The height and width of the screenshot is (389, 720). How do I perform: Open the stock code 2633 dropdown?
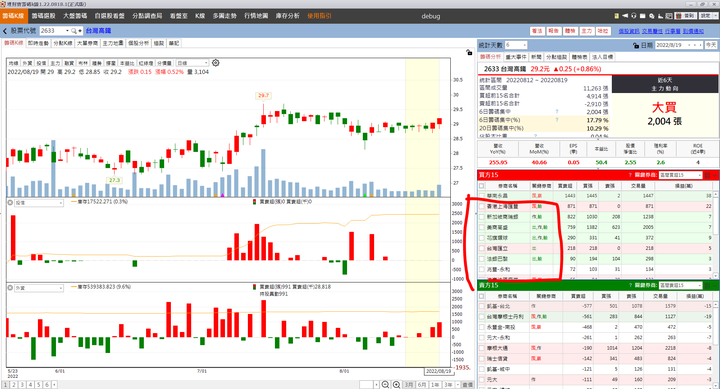pyautogui.click(x=67, y=31)
